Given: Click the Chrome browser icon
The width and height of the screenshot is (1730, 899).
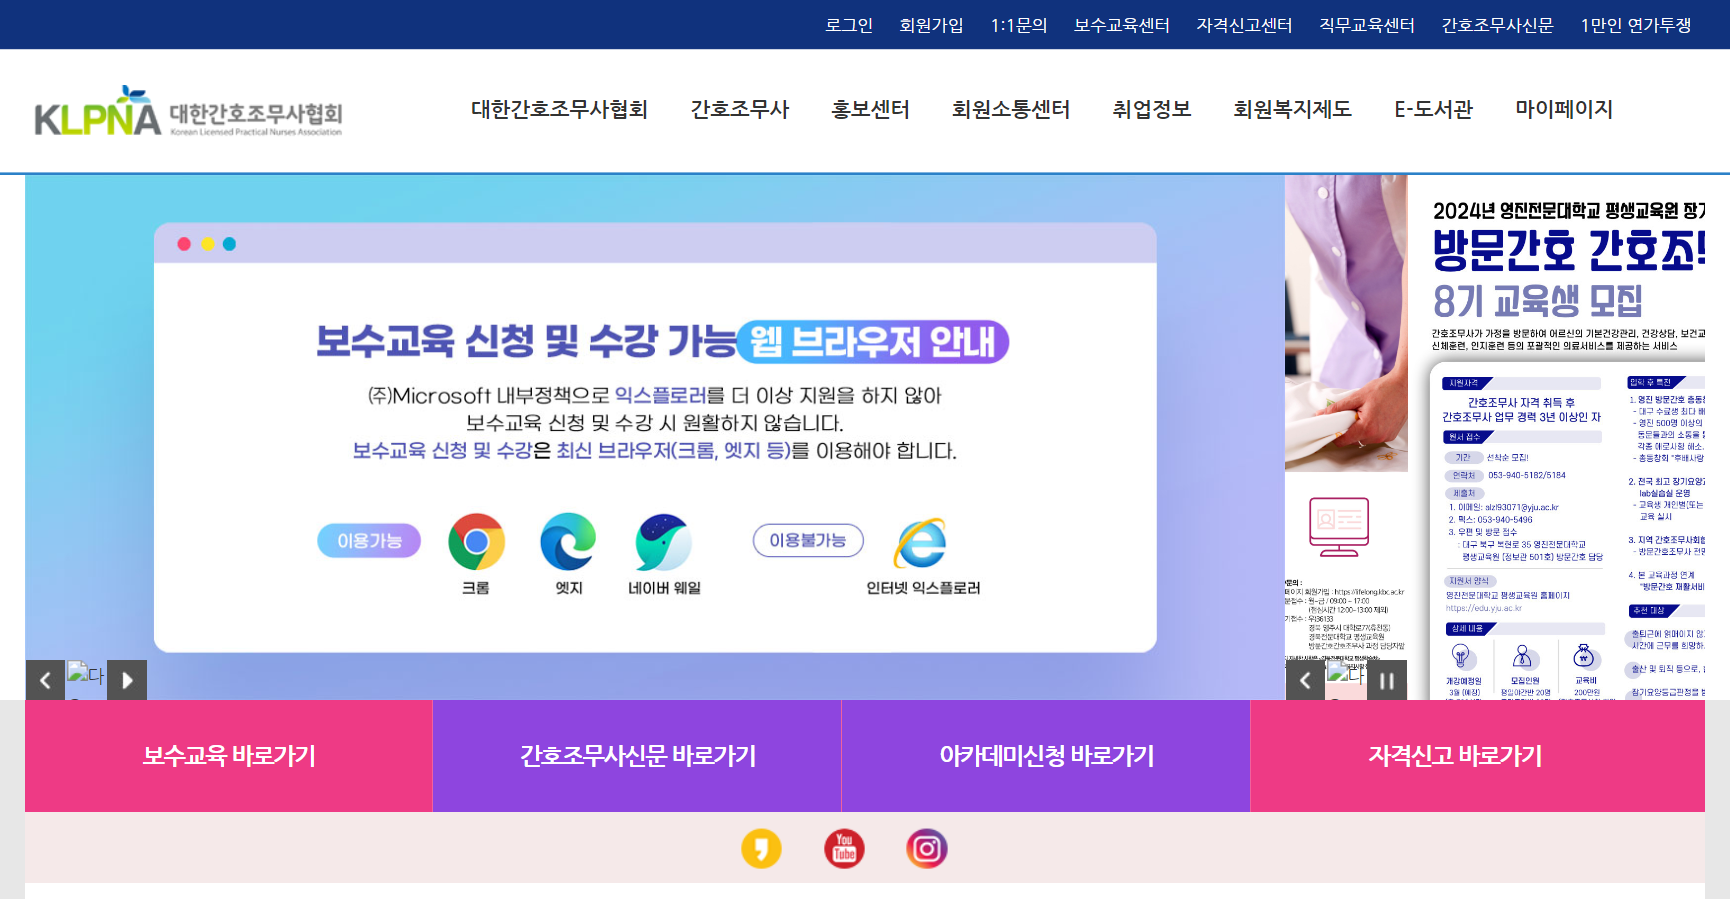Looking at the screenshot, I should (476, 542).
